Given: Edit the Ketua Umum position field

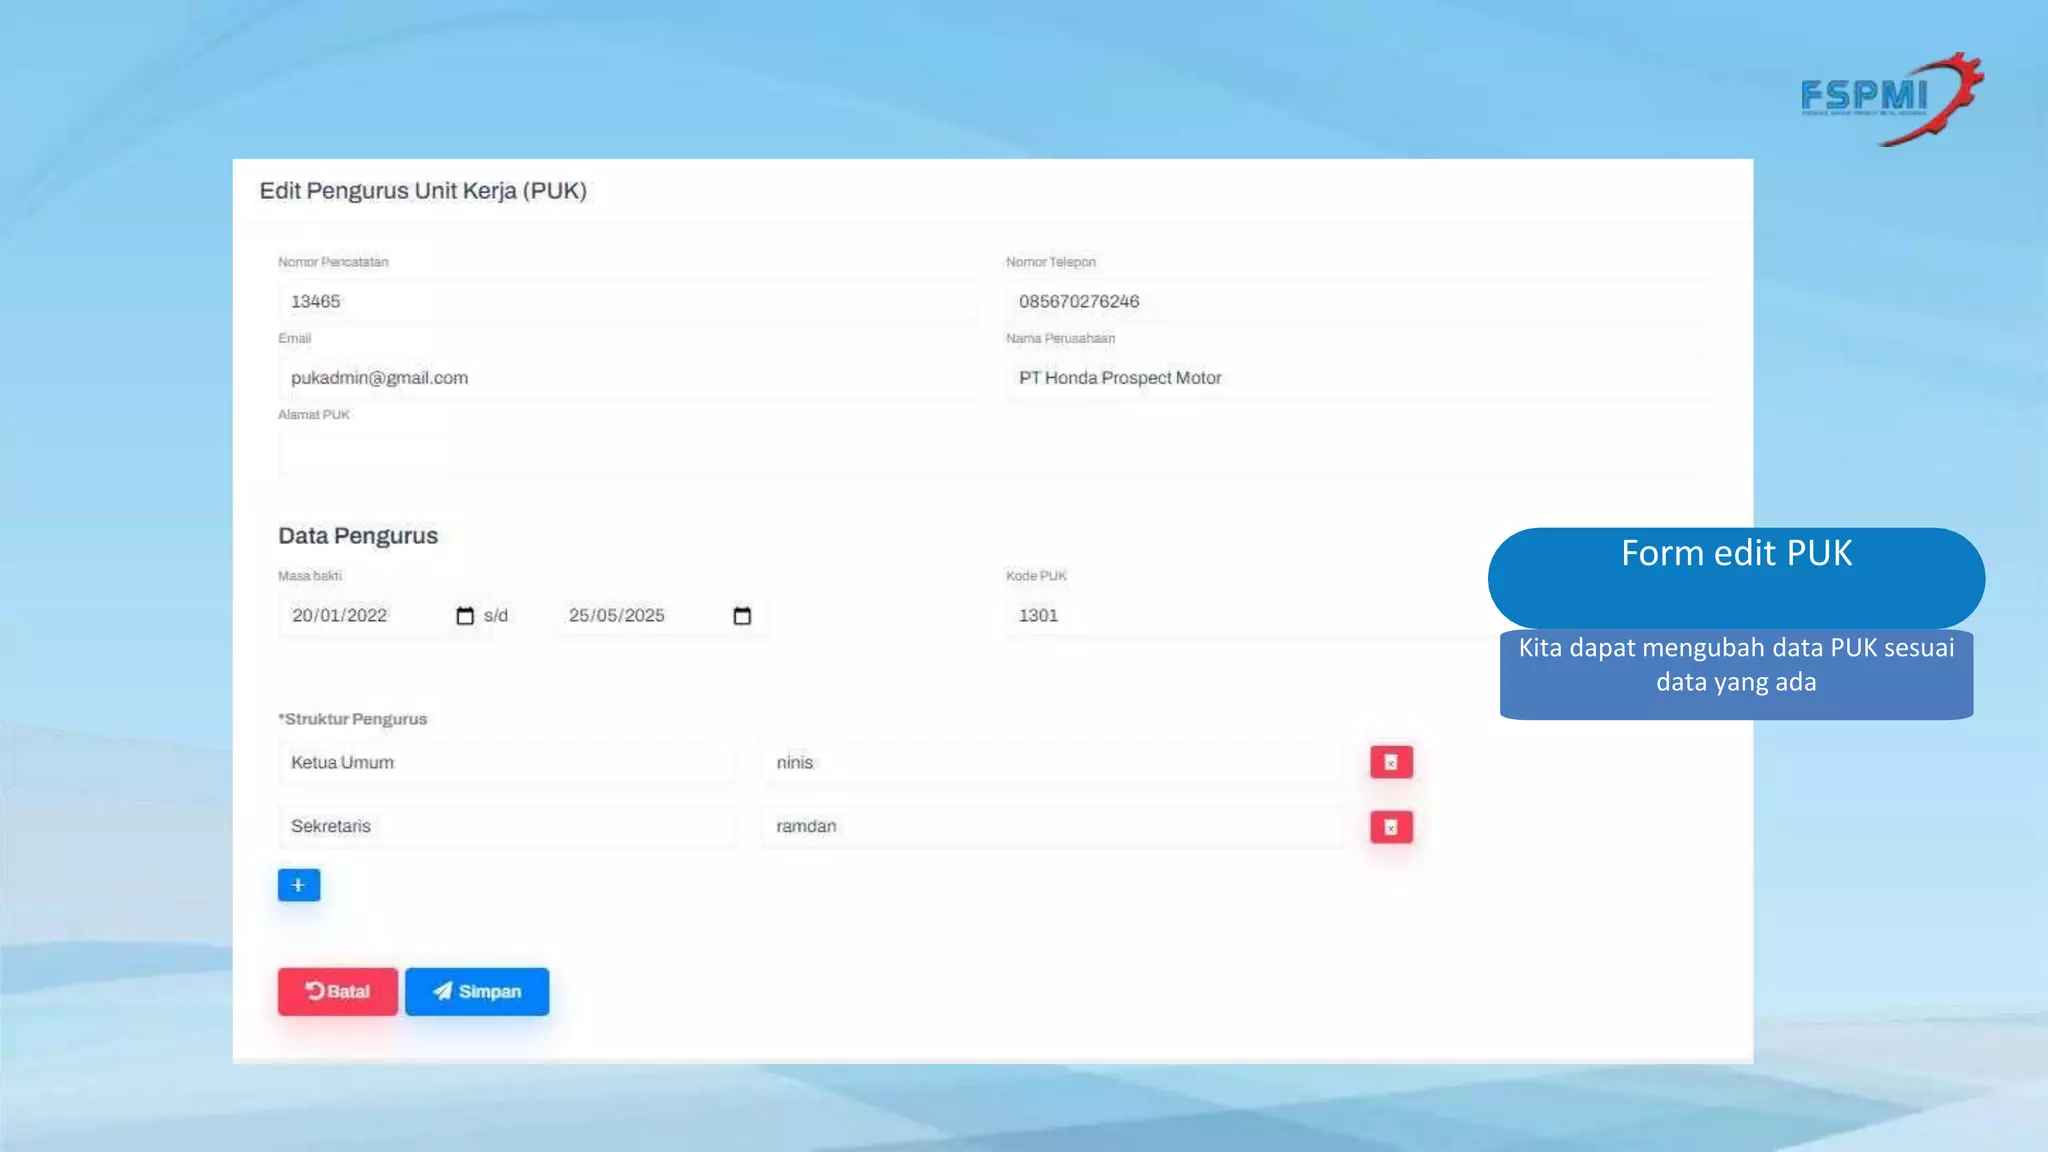Looking at the screenshot, I should (506, 763).
